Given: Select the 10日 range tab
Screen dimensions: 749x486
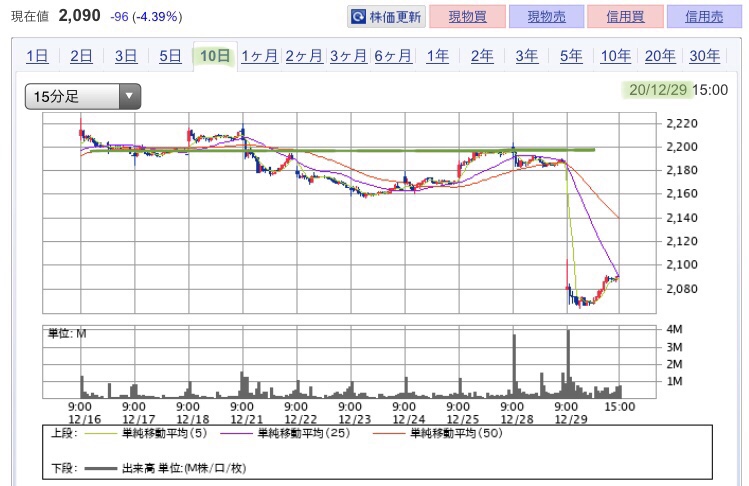Looking at the screenshot, I should coord(215,56).
